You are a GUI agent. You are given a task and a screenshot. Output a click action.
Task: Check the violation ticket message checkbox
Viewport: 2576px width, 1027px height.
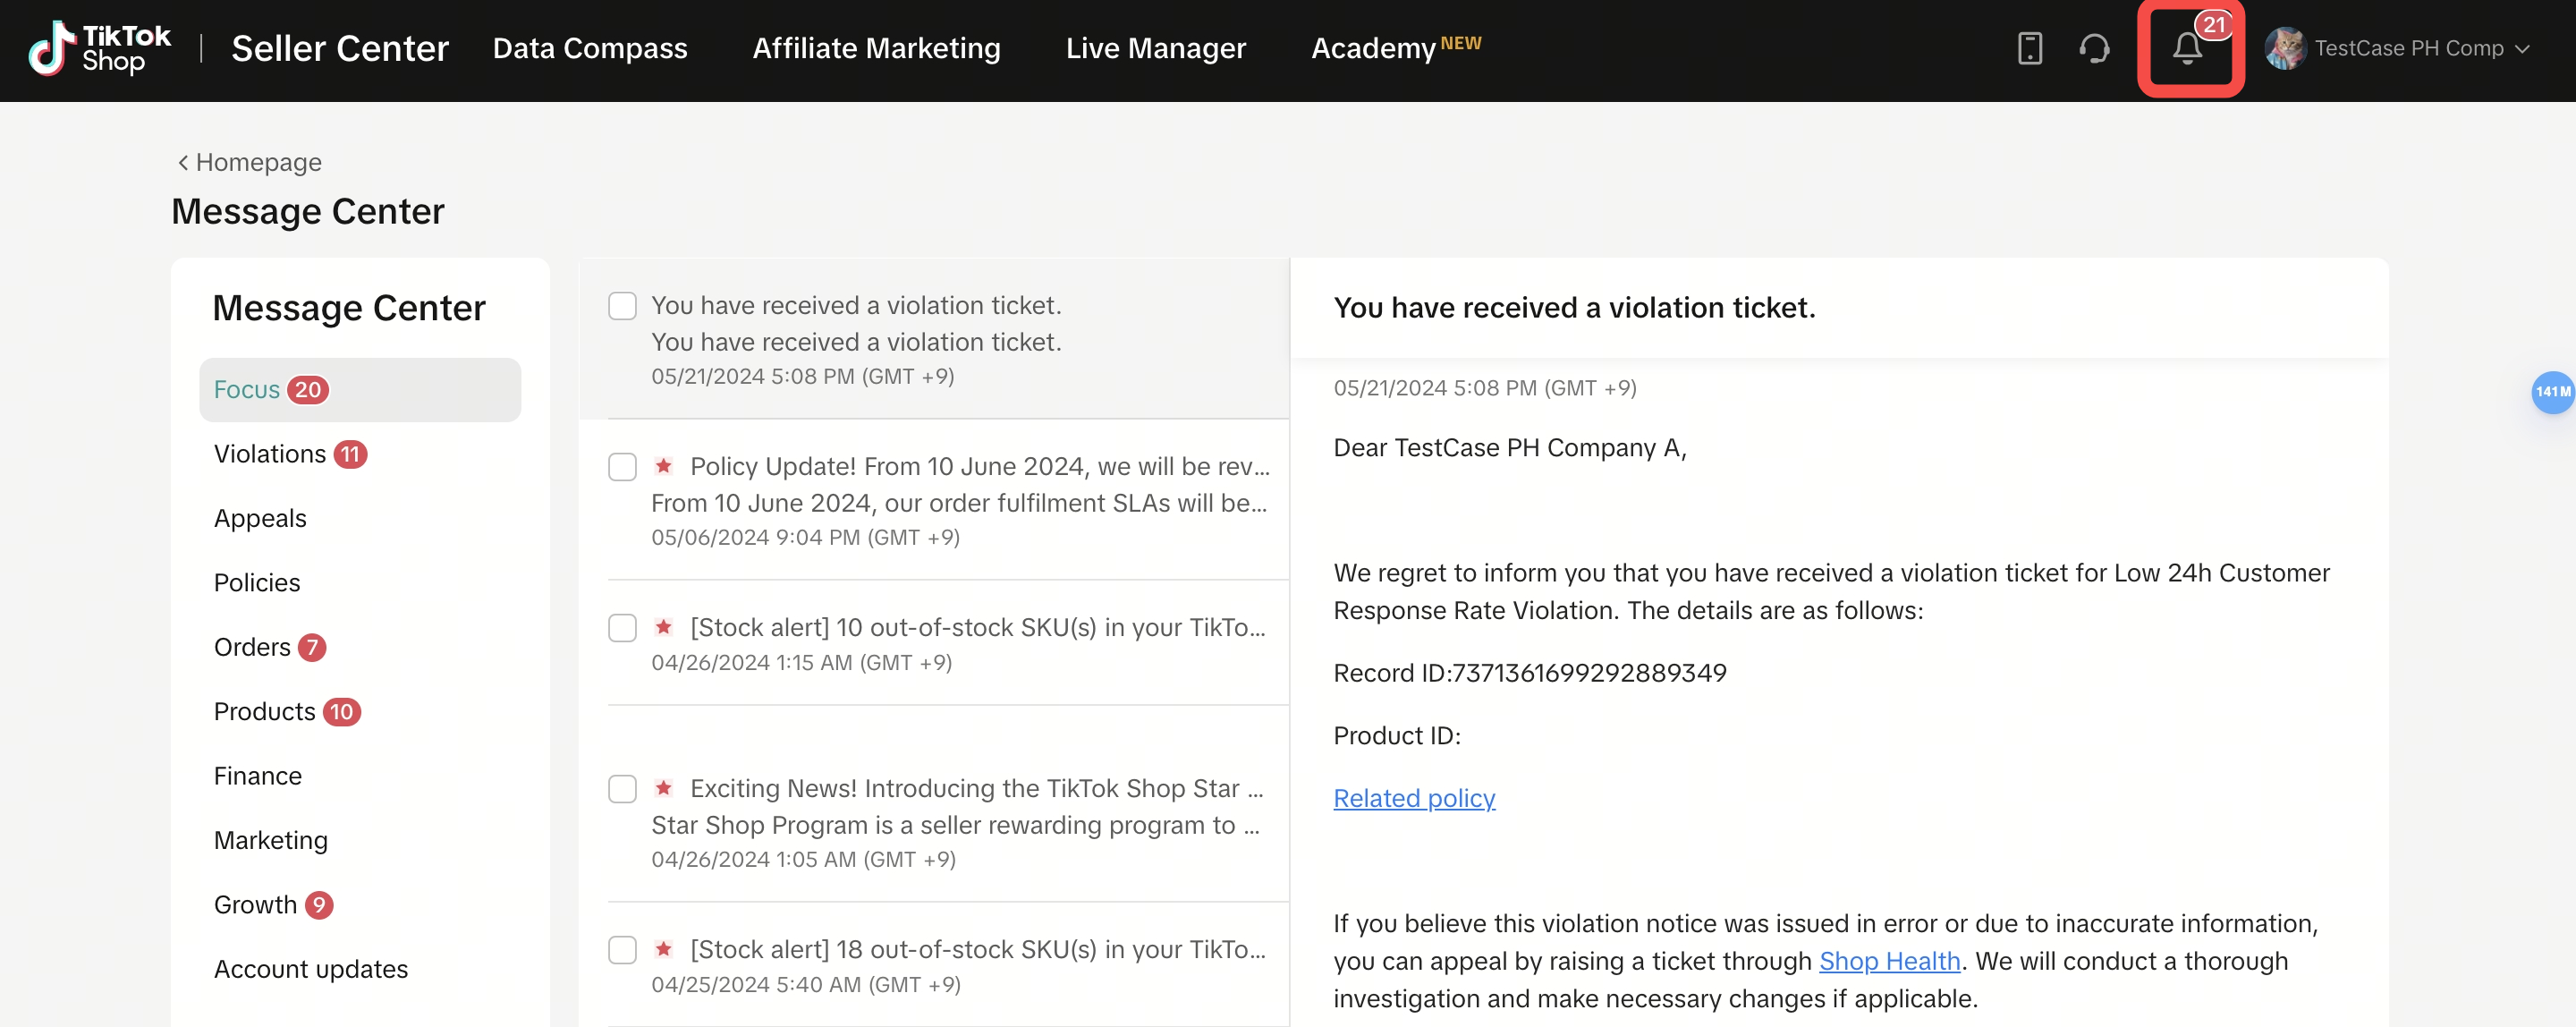(622, 306)
